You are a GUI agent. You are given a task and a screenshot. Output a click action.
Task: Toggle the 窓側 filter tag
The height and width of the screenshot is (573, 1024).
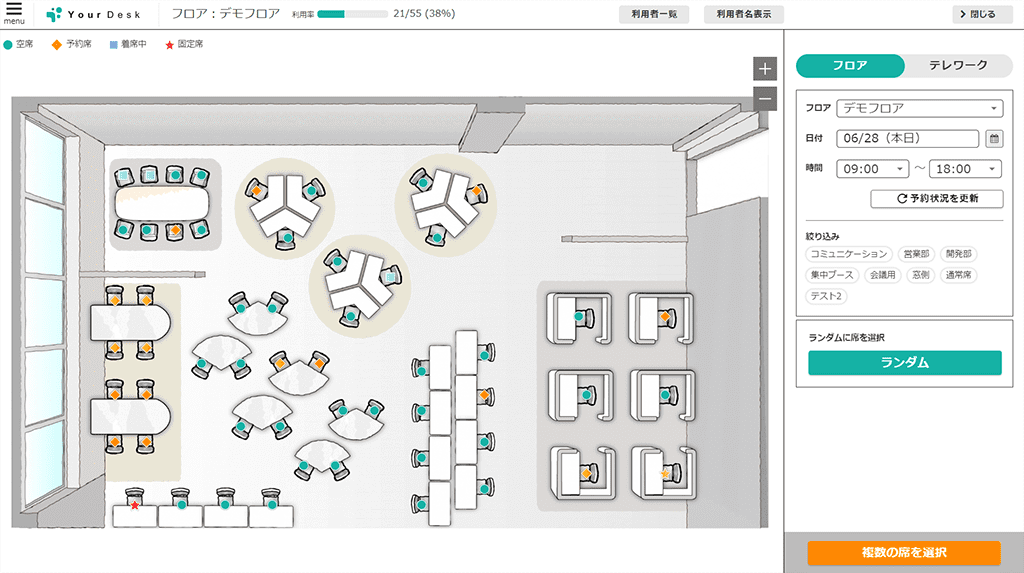920,274
